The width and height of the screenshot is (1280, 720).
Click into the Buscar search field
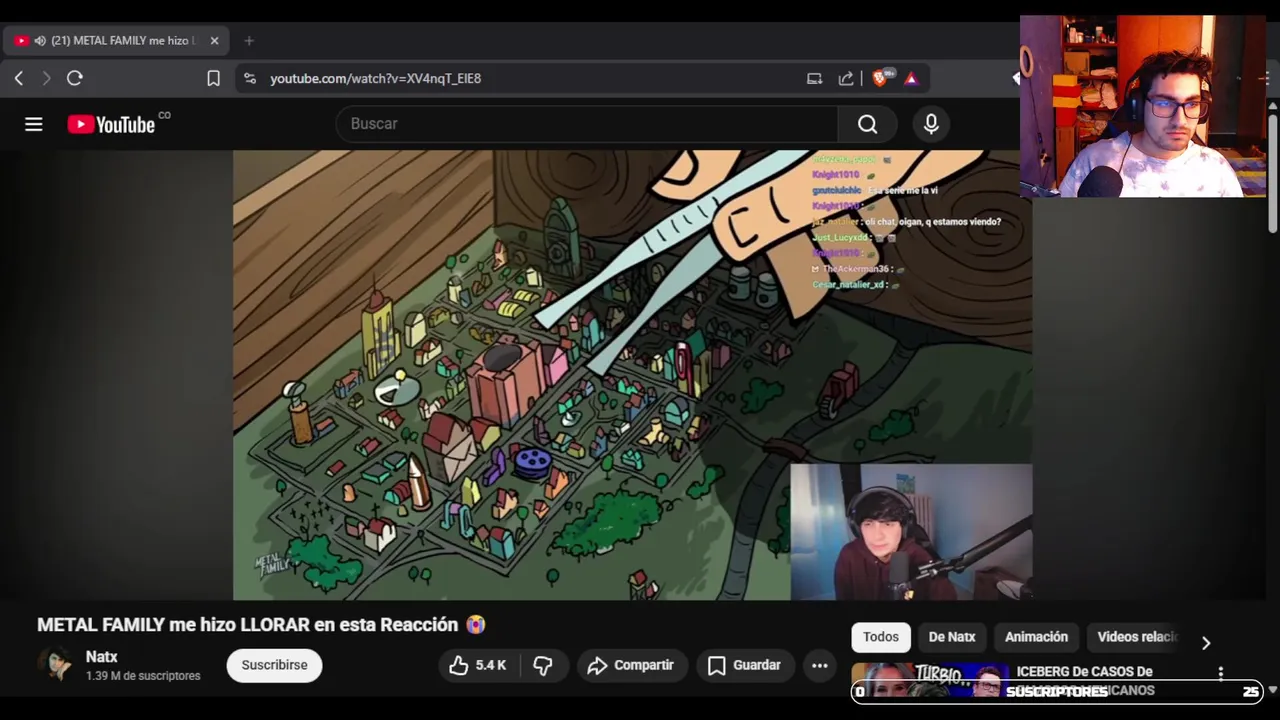click(x=587, y=124)
